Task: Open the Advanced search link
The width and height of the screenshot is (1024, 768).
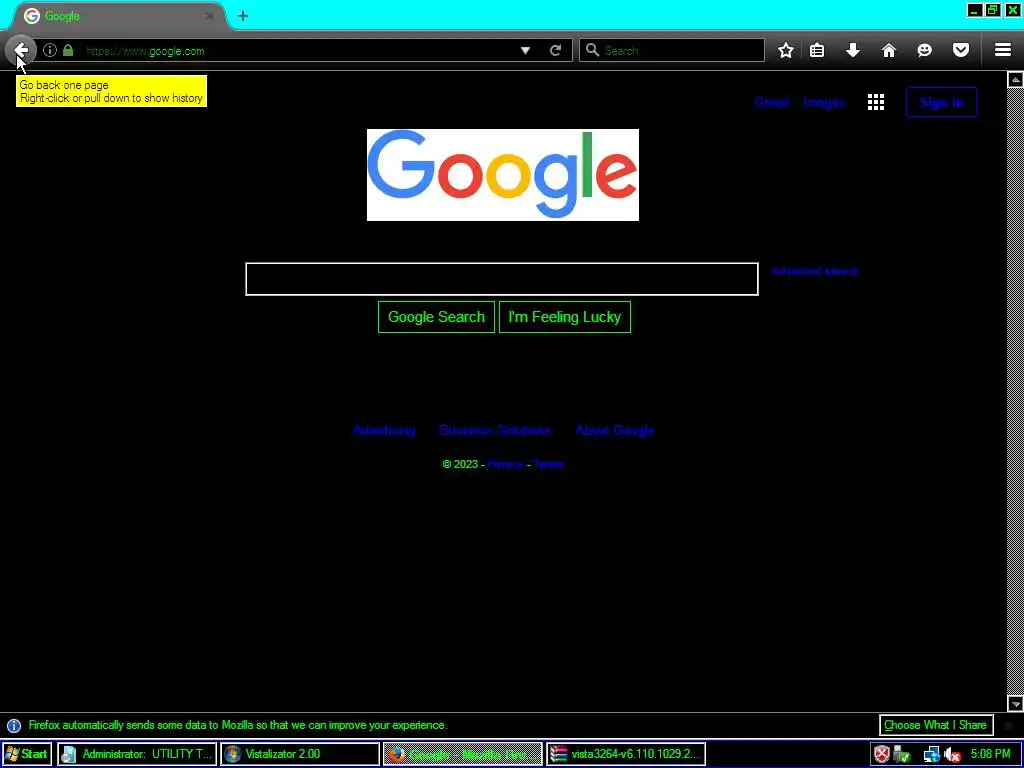Action: (x=814, y=271)
